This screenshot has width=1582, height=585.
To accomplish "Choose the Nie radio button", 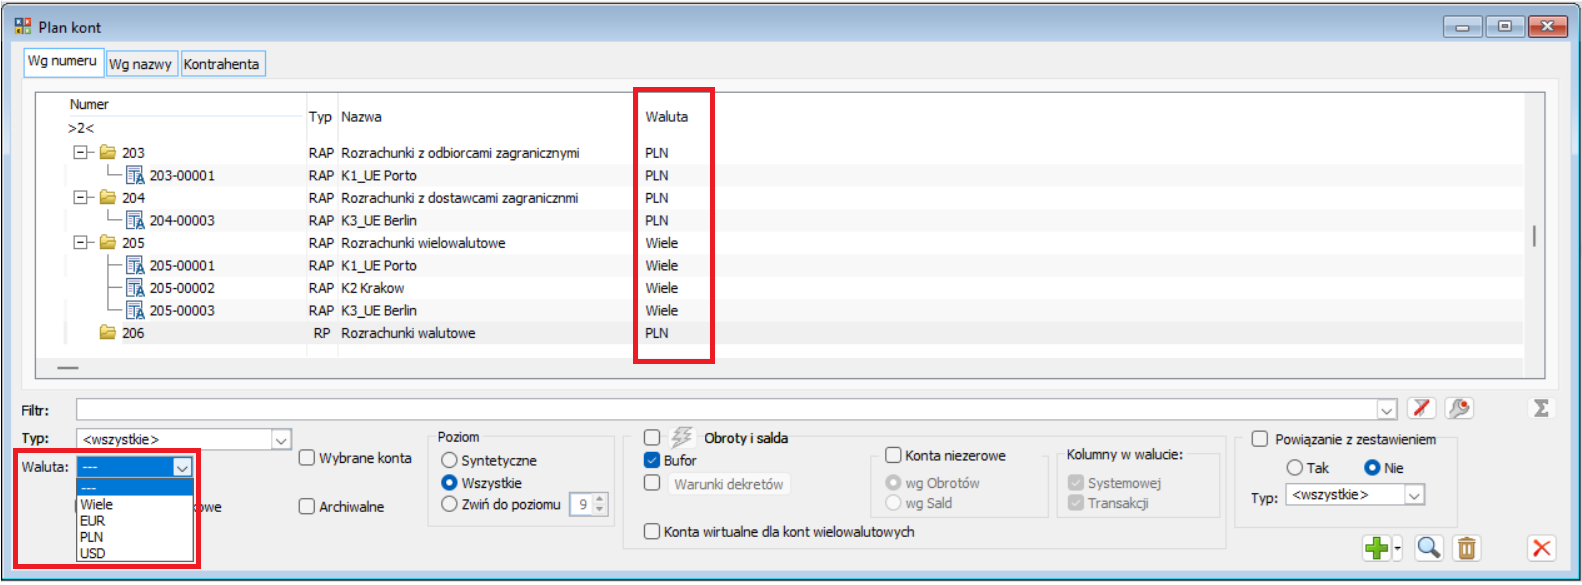I will [1372, 468].
